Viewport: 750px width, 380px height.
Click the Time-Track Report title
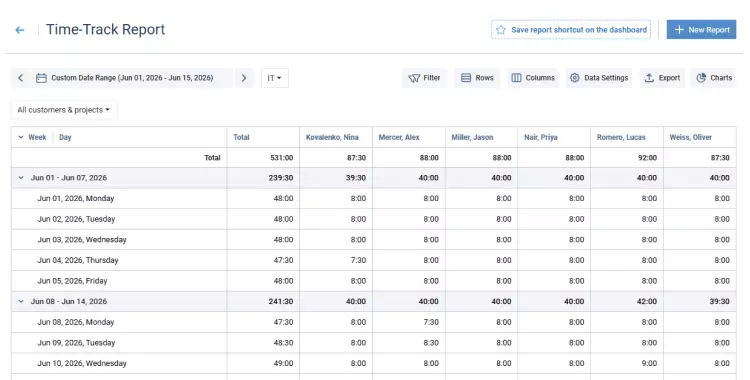[x=105, y=30]
